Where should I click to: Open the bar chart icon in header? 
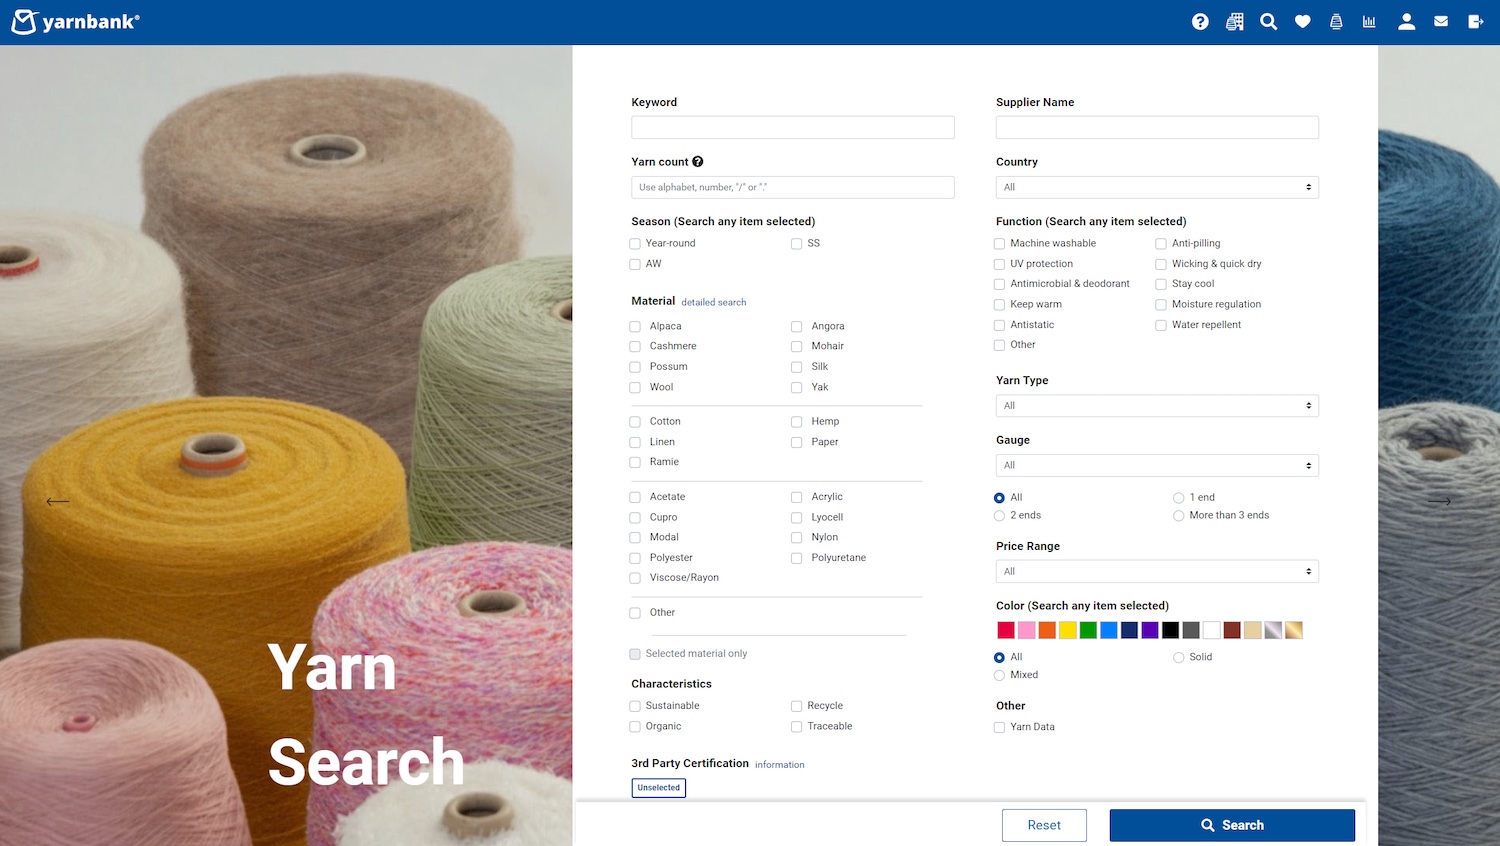tap(1369, 22)
